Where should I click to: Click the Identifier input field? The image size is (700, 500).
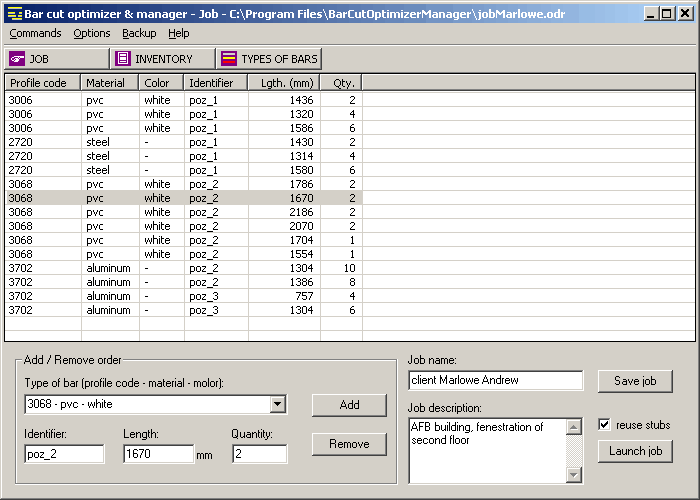coord(64,454)
